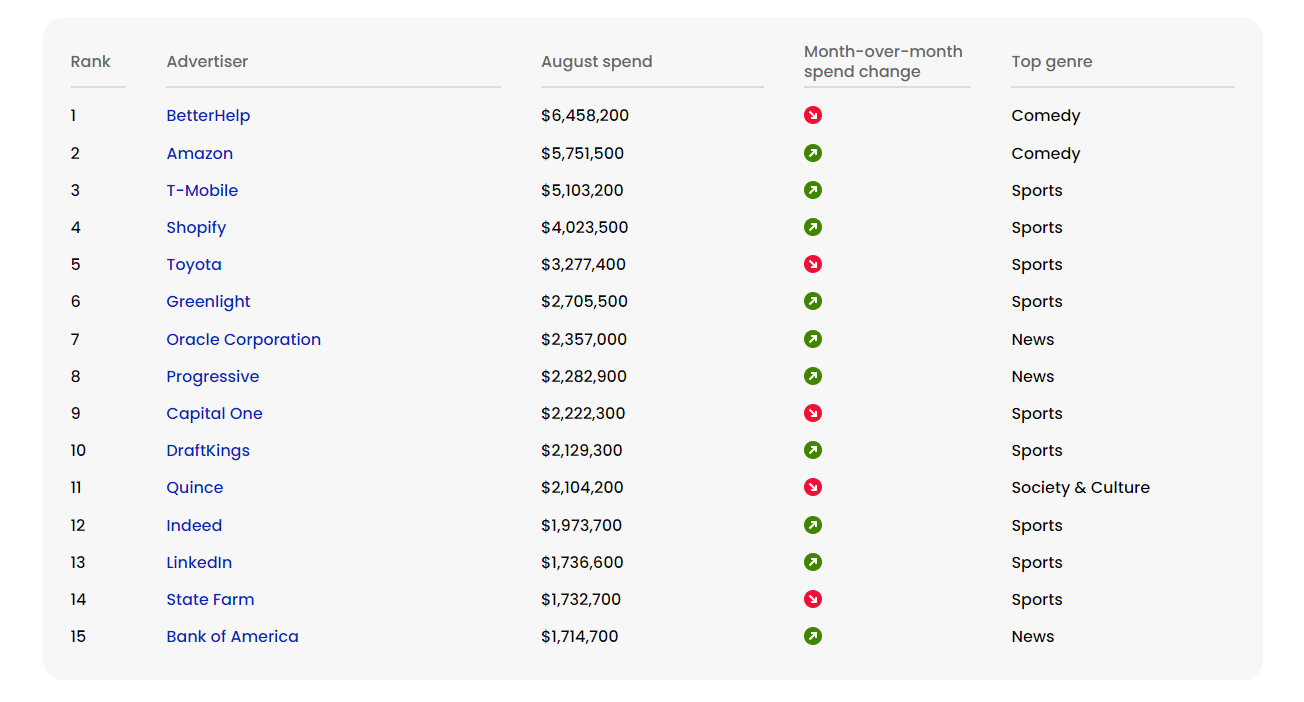Image resolution: width=1304 pixels, height=702 pixels.
Task: Click the News genre for Oracle Corporation
Action: point(1033,339)
